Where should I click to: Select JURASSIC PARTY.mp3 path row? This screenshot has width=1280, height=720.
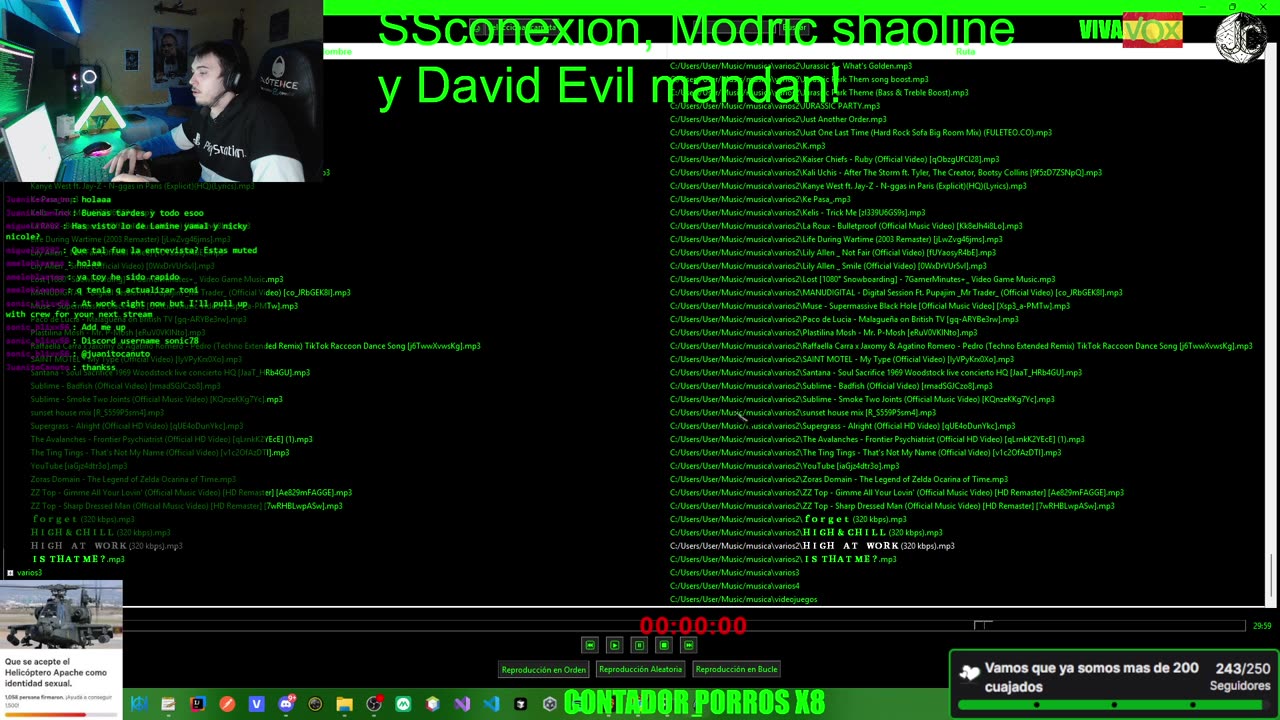(774, 106)
